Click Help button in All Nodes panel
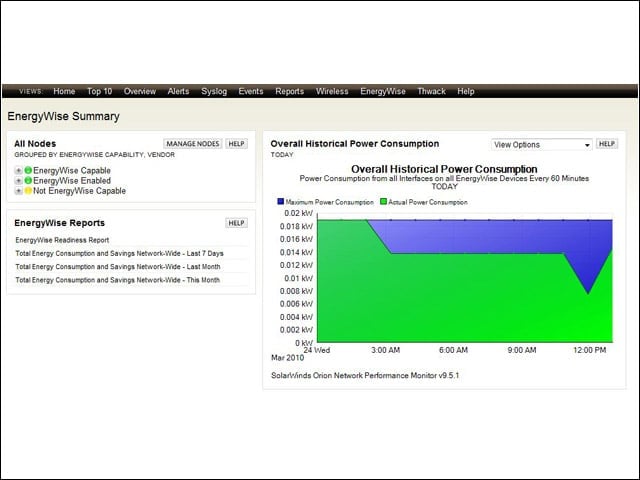 (x=236, y=144)
